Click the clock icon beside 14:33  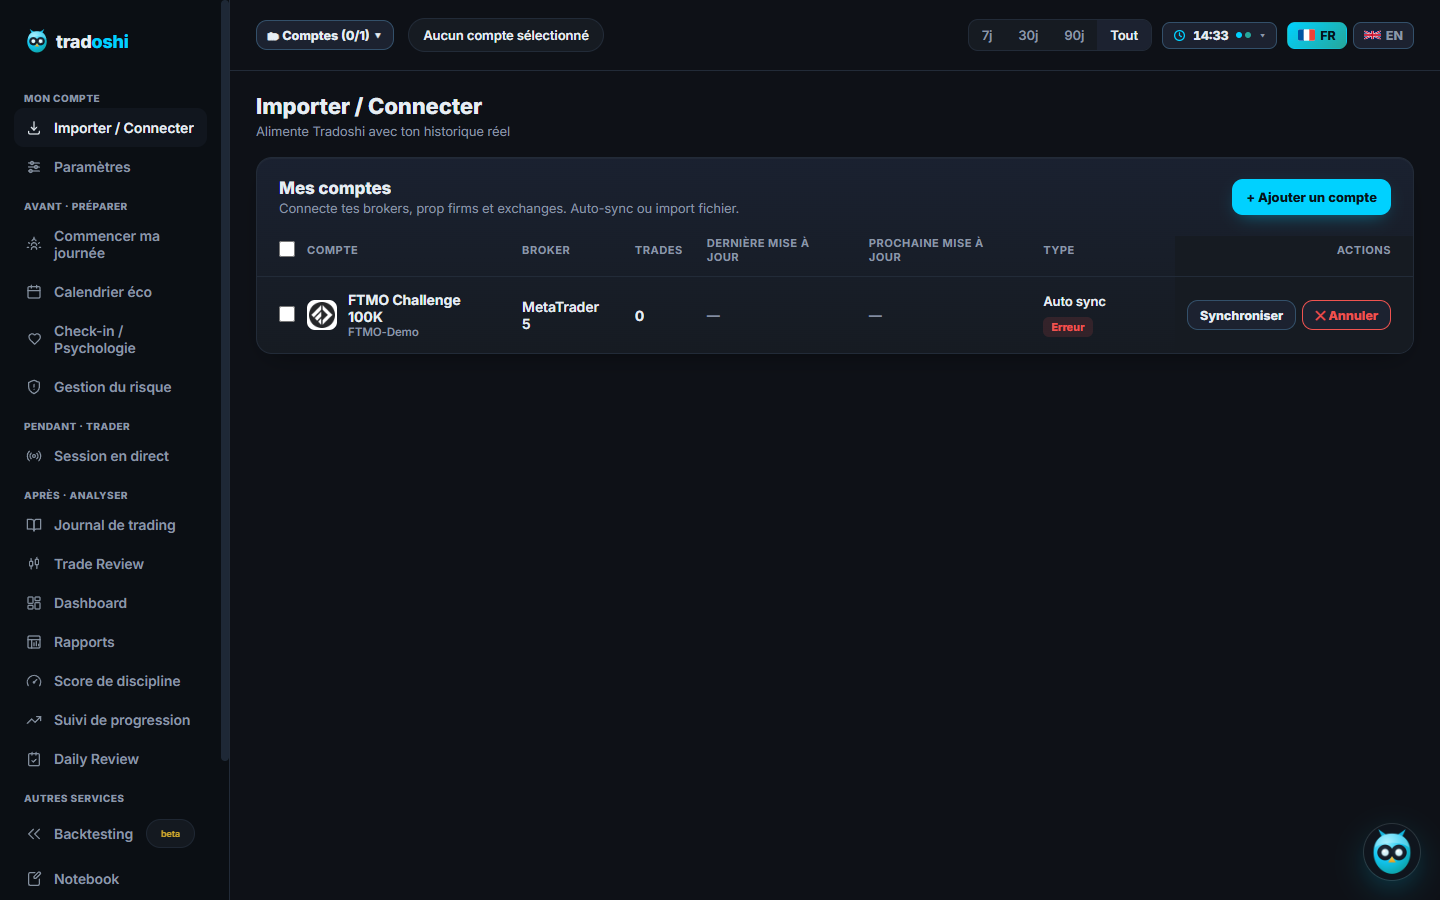pos(1180,35)
